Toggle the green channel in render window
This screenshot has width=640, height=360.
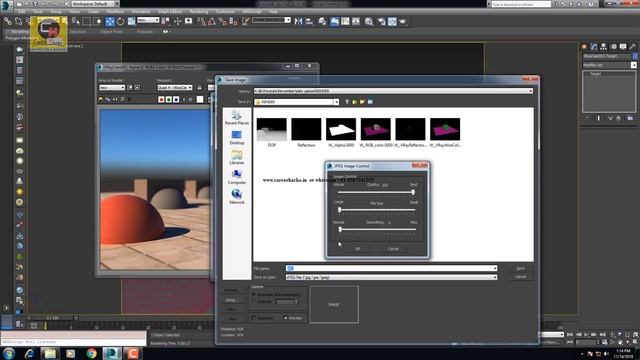coord(169,99)
